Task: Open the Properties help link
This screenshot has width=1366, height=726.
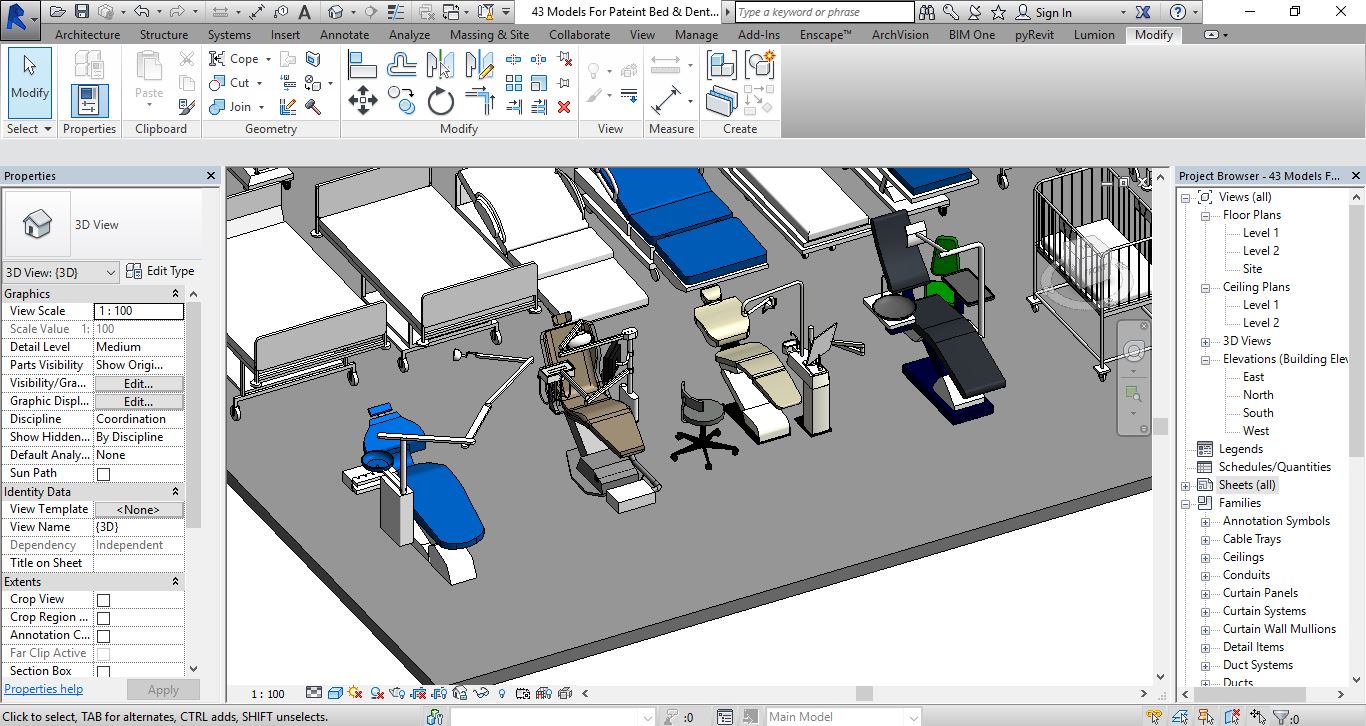Action: click(x=44, y=689)
